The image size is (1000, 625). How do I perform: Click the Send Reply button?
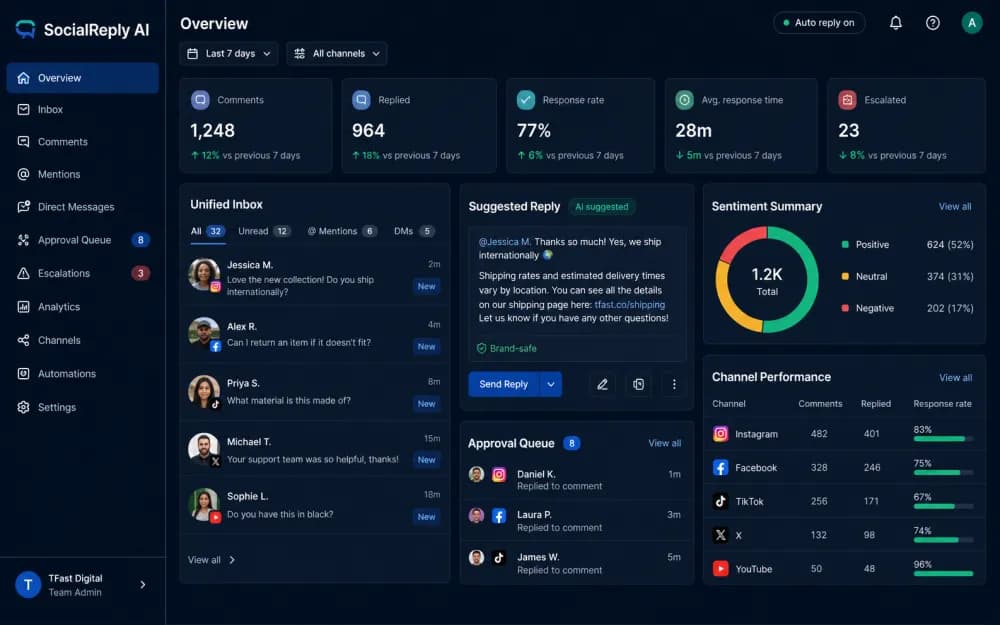[504, 384]
